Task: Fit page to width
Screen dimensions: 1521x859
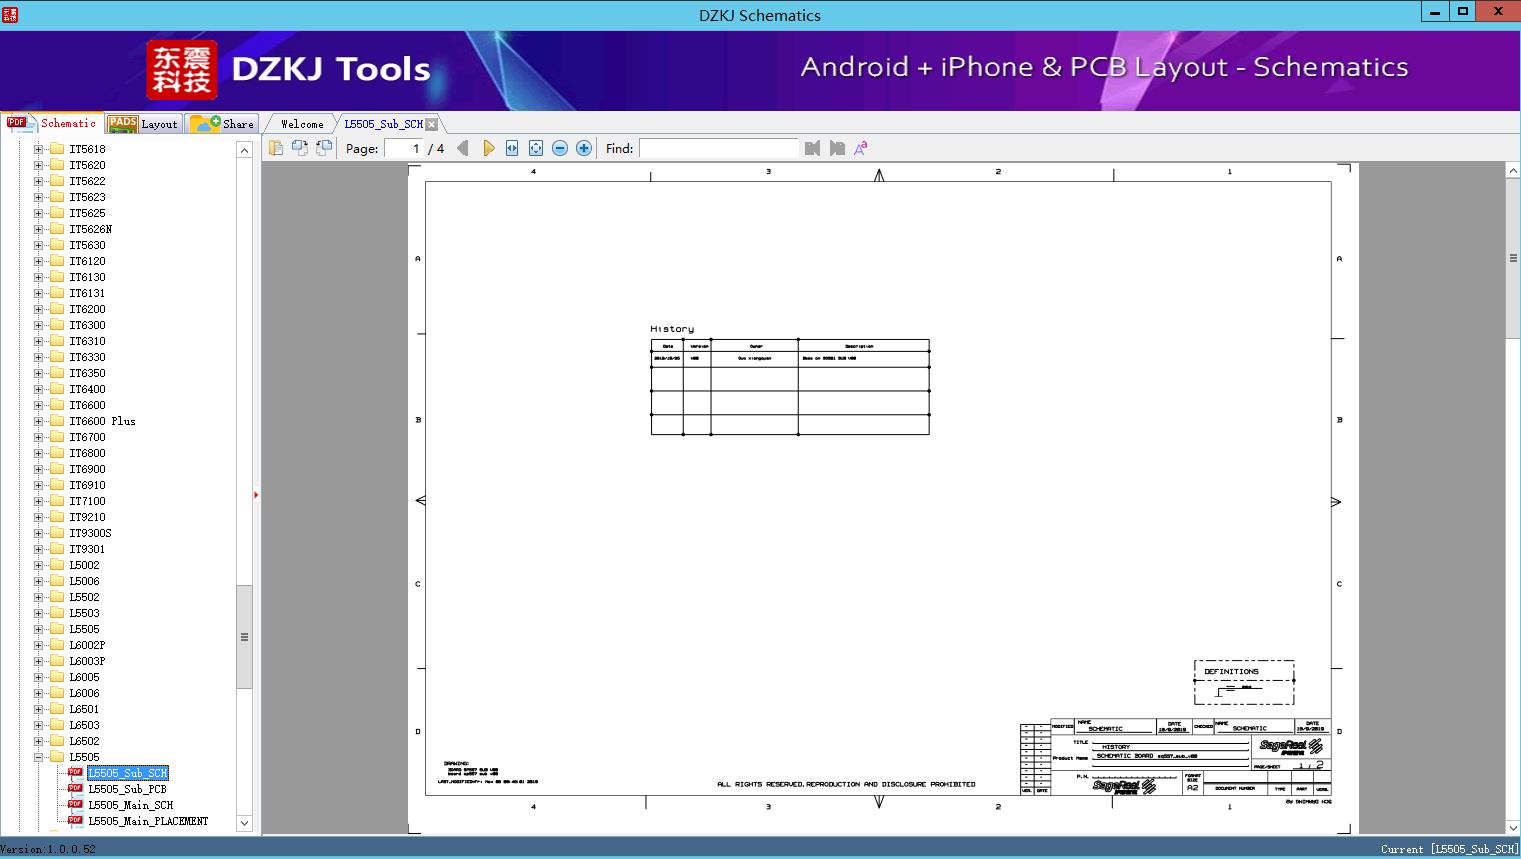Action: 512,148
